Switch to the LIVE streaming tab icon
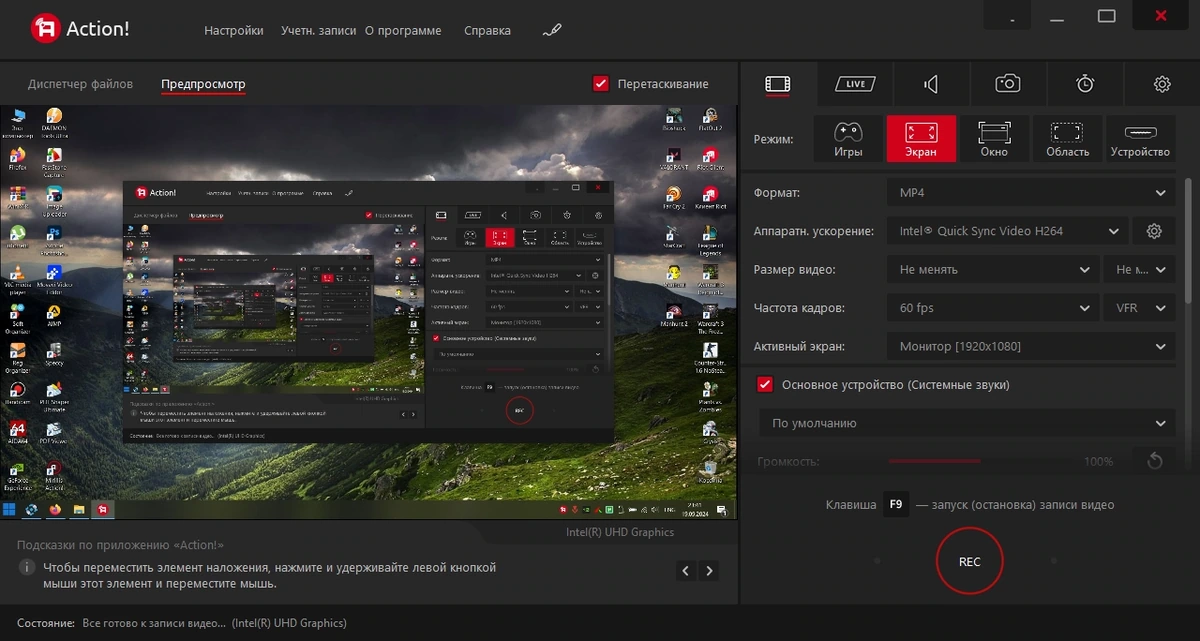 (x=855, y=84)
